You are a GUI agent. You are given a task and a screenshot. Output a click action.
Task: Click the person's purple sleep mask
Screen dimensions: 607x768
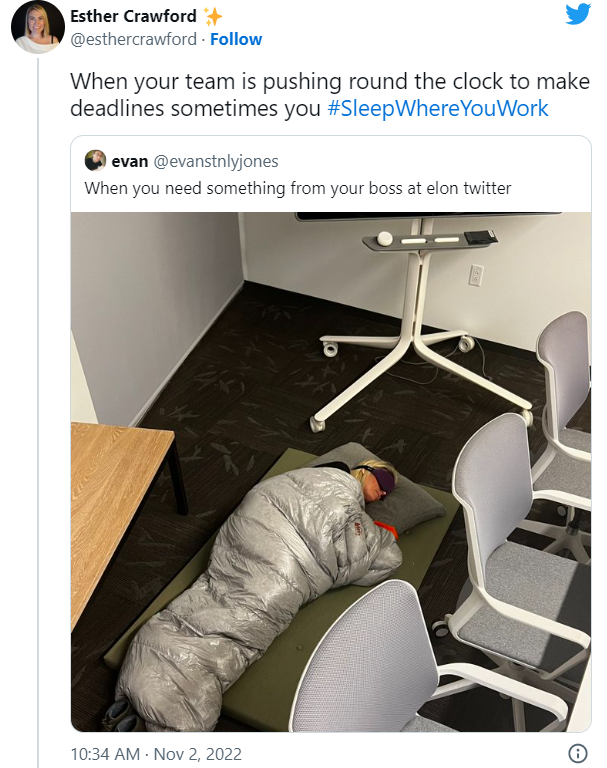point(381,480)
